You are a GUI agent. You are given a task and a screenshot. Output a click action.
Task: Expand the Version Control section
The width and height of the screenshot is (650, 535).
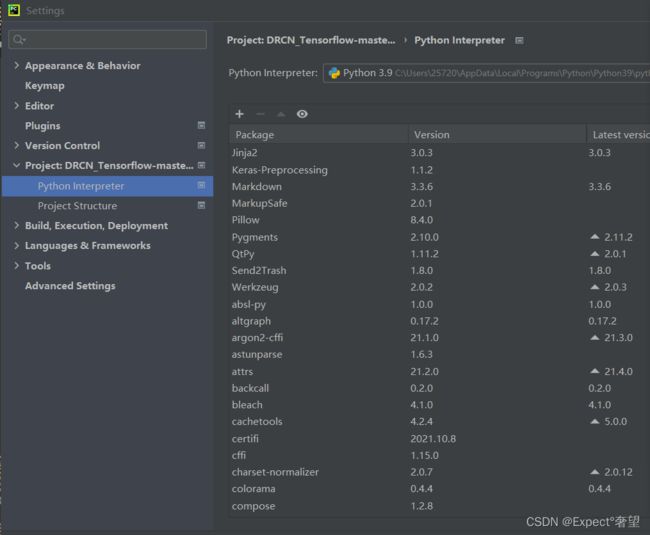pyautogui.click(x=16, y=145)
